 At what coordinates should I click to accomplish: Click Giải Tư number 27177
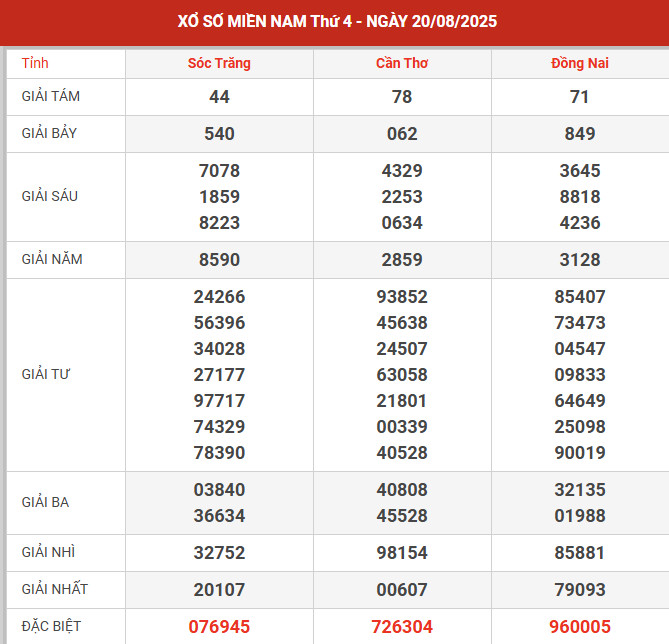point(219,375)
